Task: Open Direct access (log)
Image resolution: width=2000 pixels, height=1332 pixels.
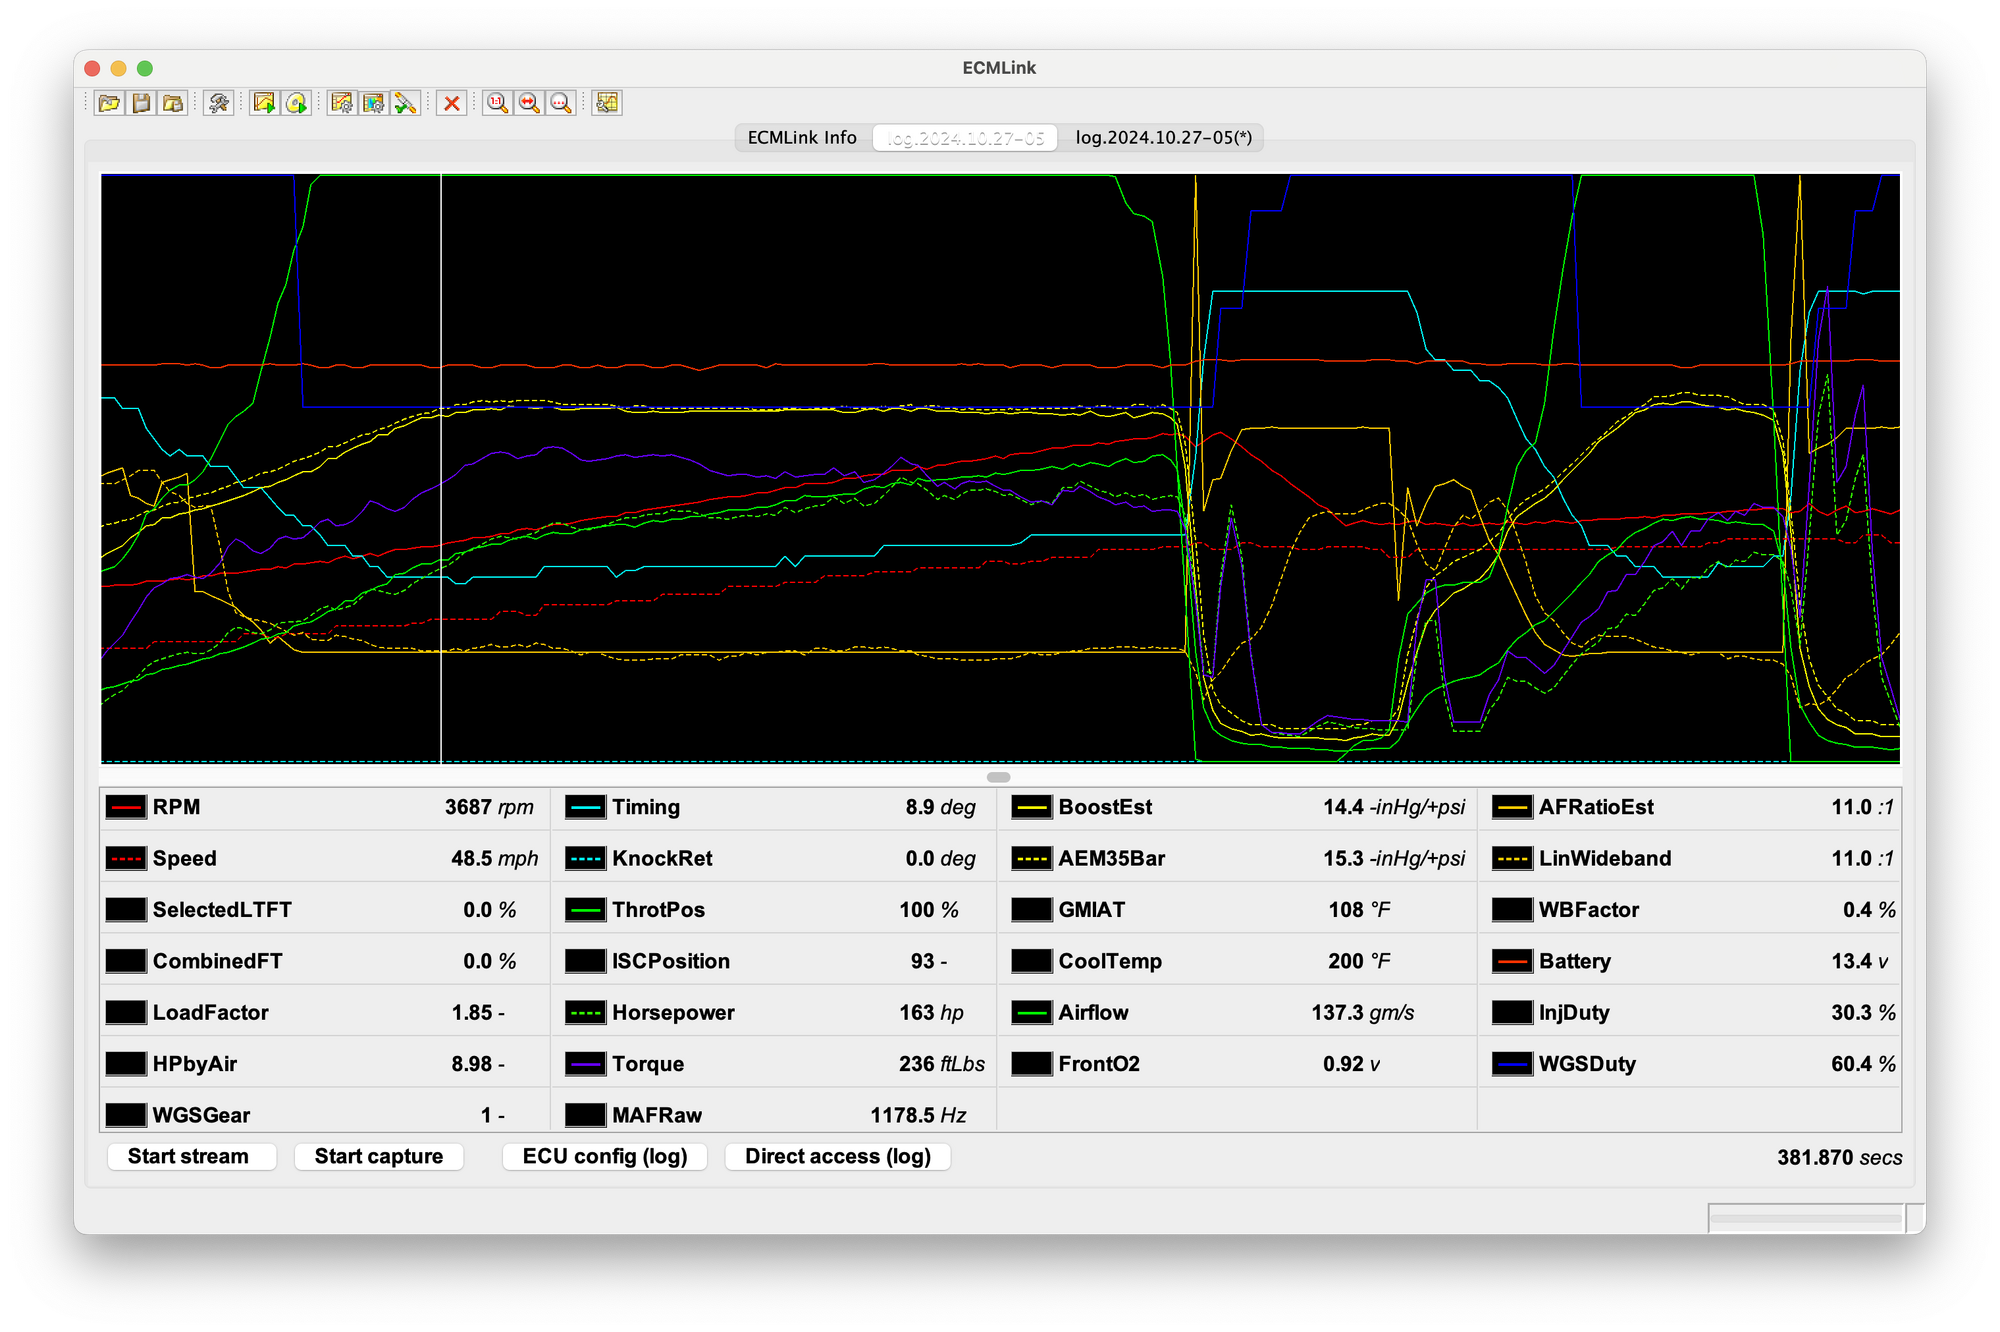Action: (838, 1156)
